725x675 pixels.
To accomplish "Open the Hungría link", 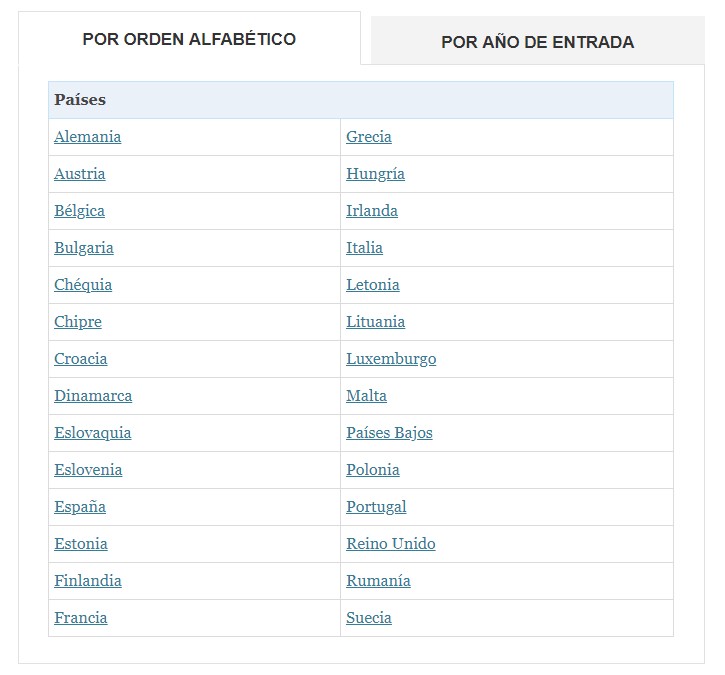I will tap(376, 174).
